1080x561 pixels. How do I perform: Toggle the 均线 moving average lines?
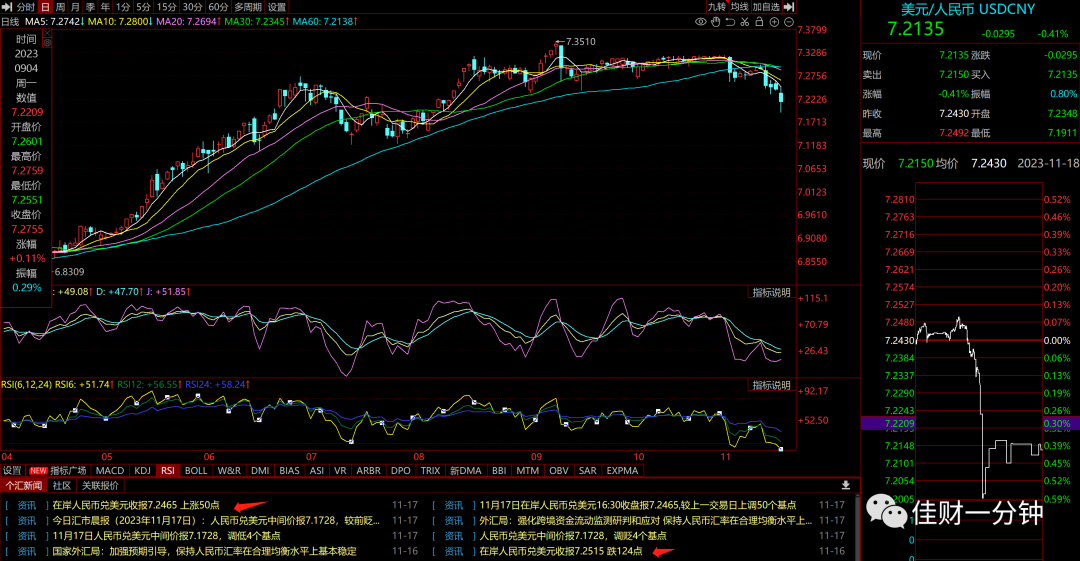tap(740, 7)
